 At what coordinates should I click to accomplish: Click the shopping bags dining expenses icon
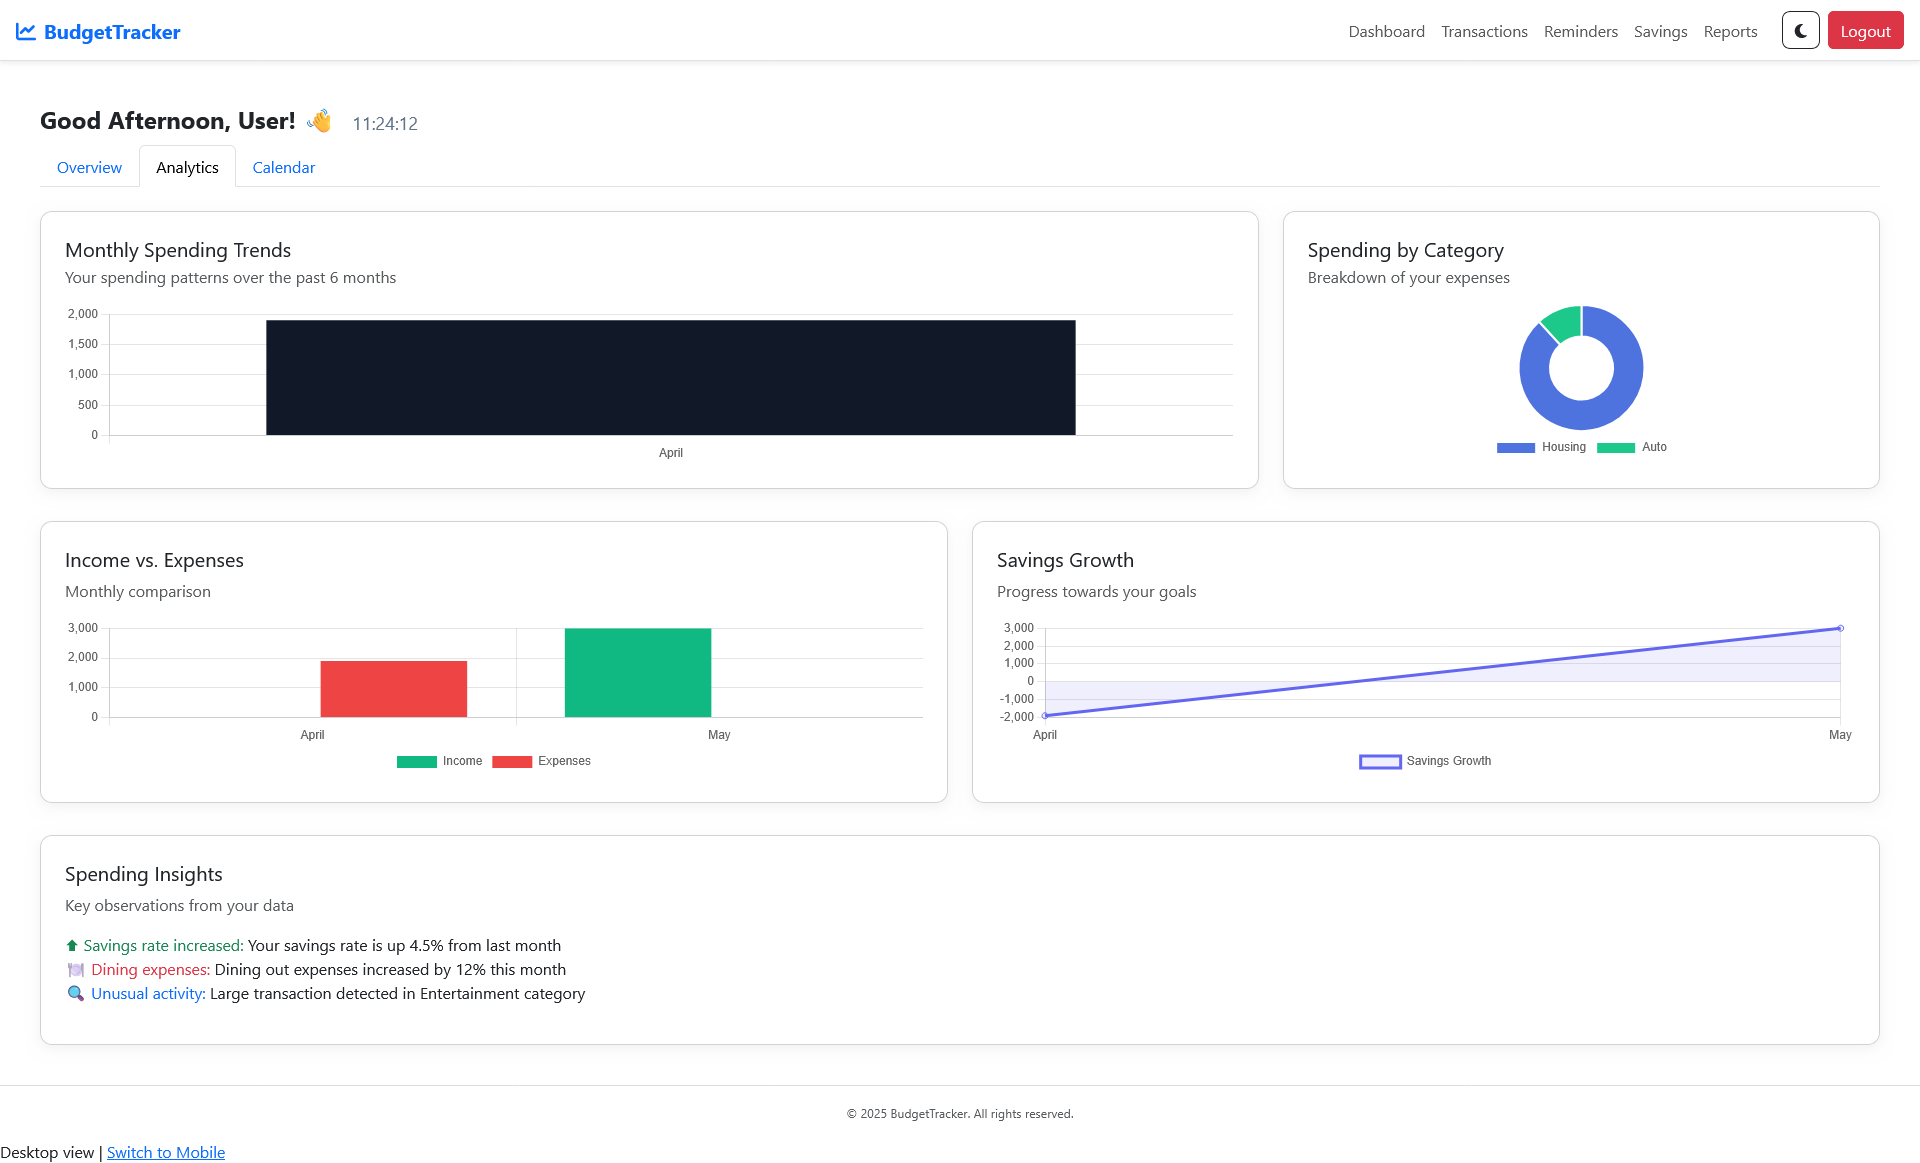75,969
